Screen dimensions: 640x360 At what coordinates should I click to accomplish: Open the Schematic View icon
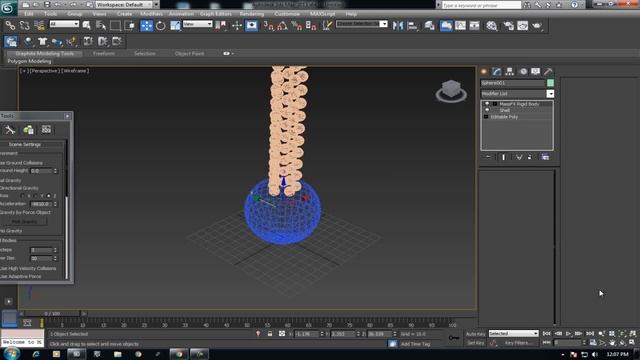point(475,26)
